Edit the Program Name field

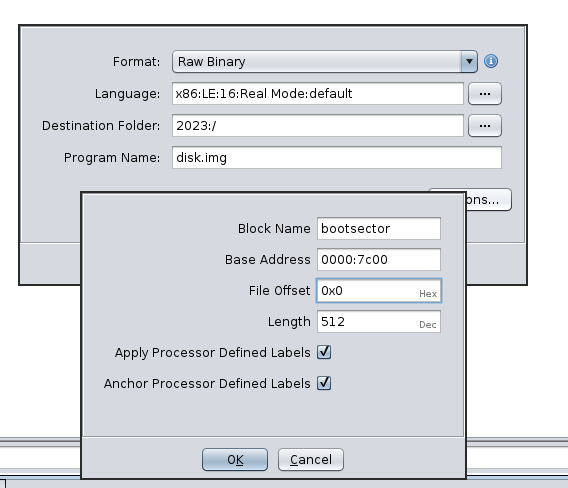337,157
